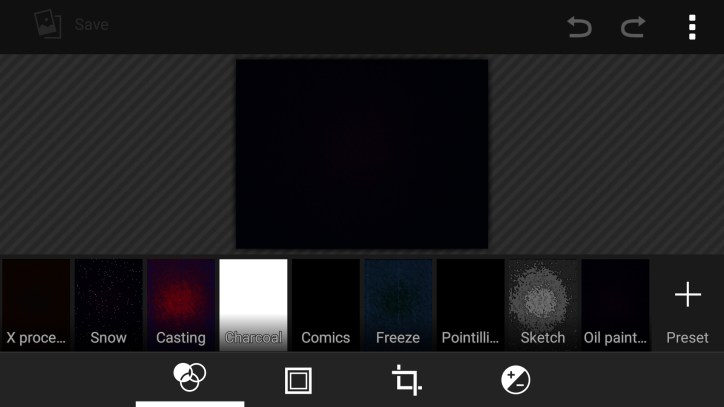Tap the photo editor app icon

click(47, 24)
